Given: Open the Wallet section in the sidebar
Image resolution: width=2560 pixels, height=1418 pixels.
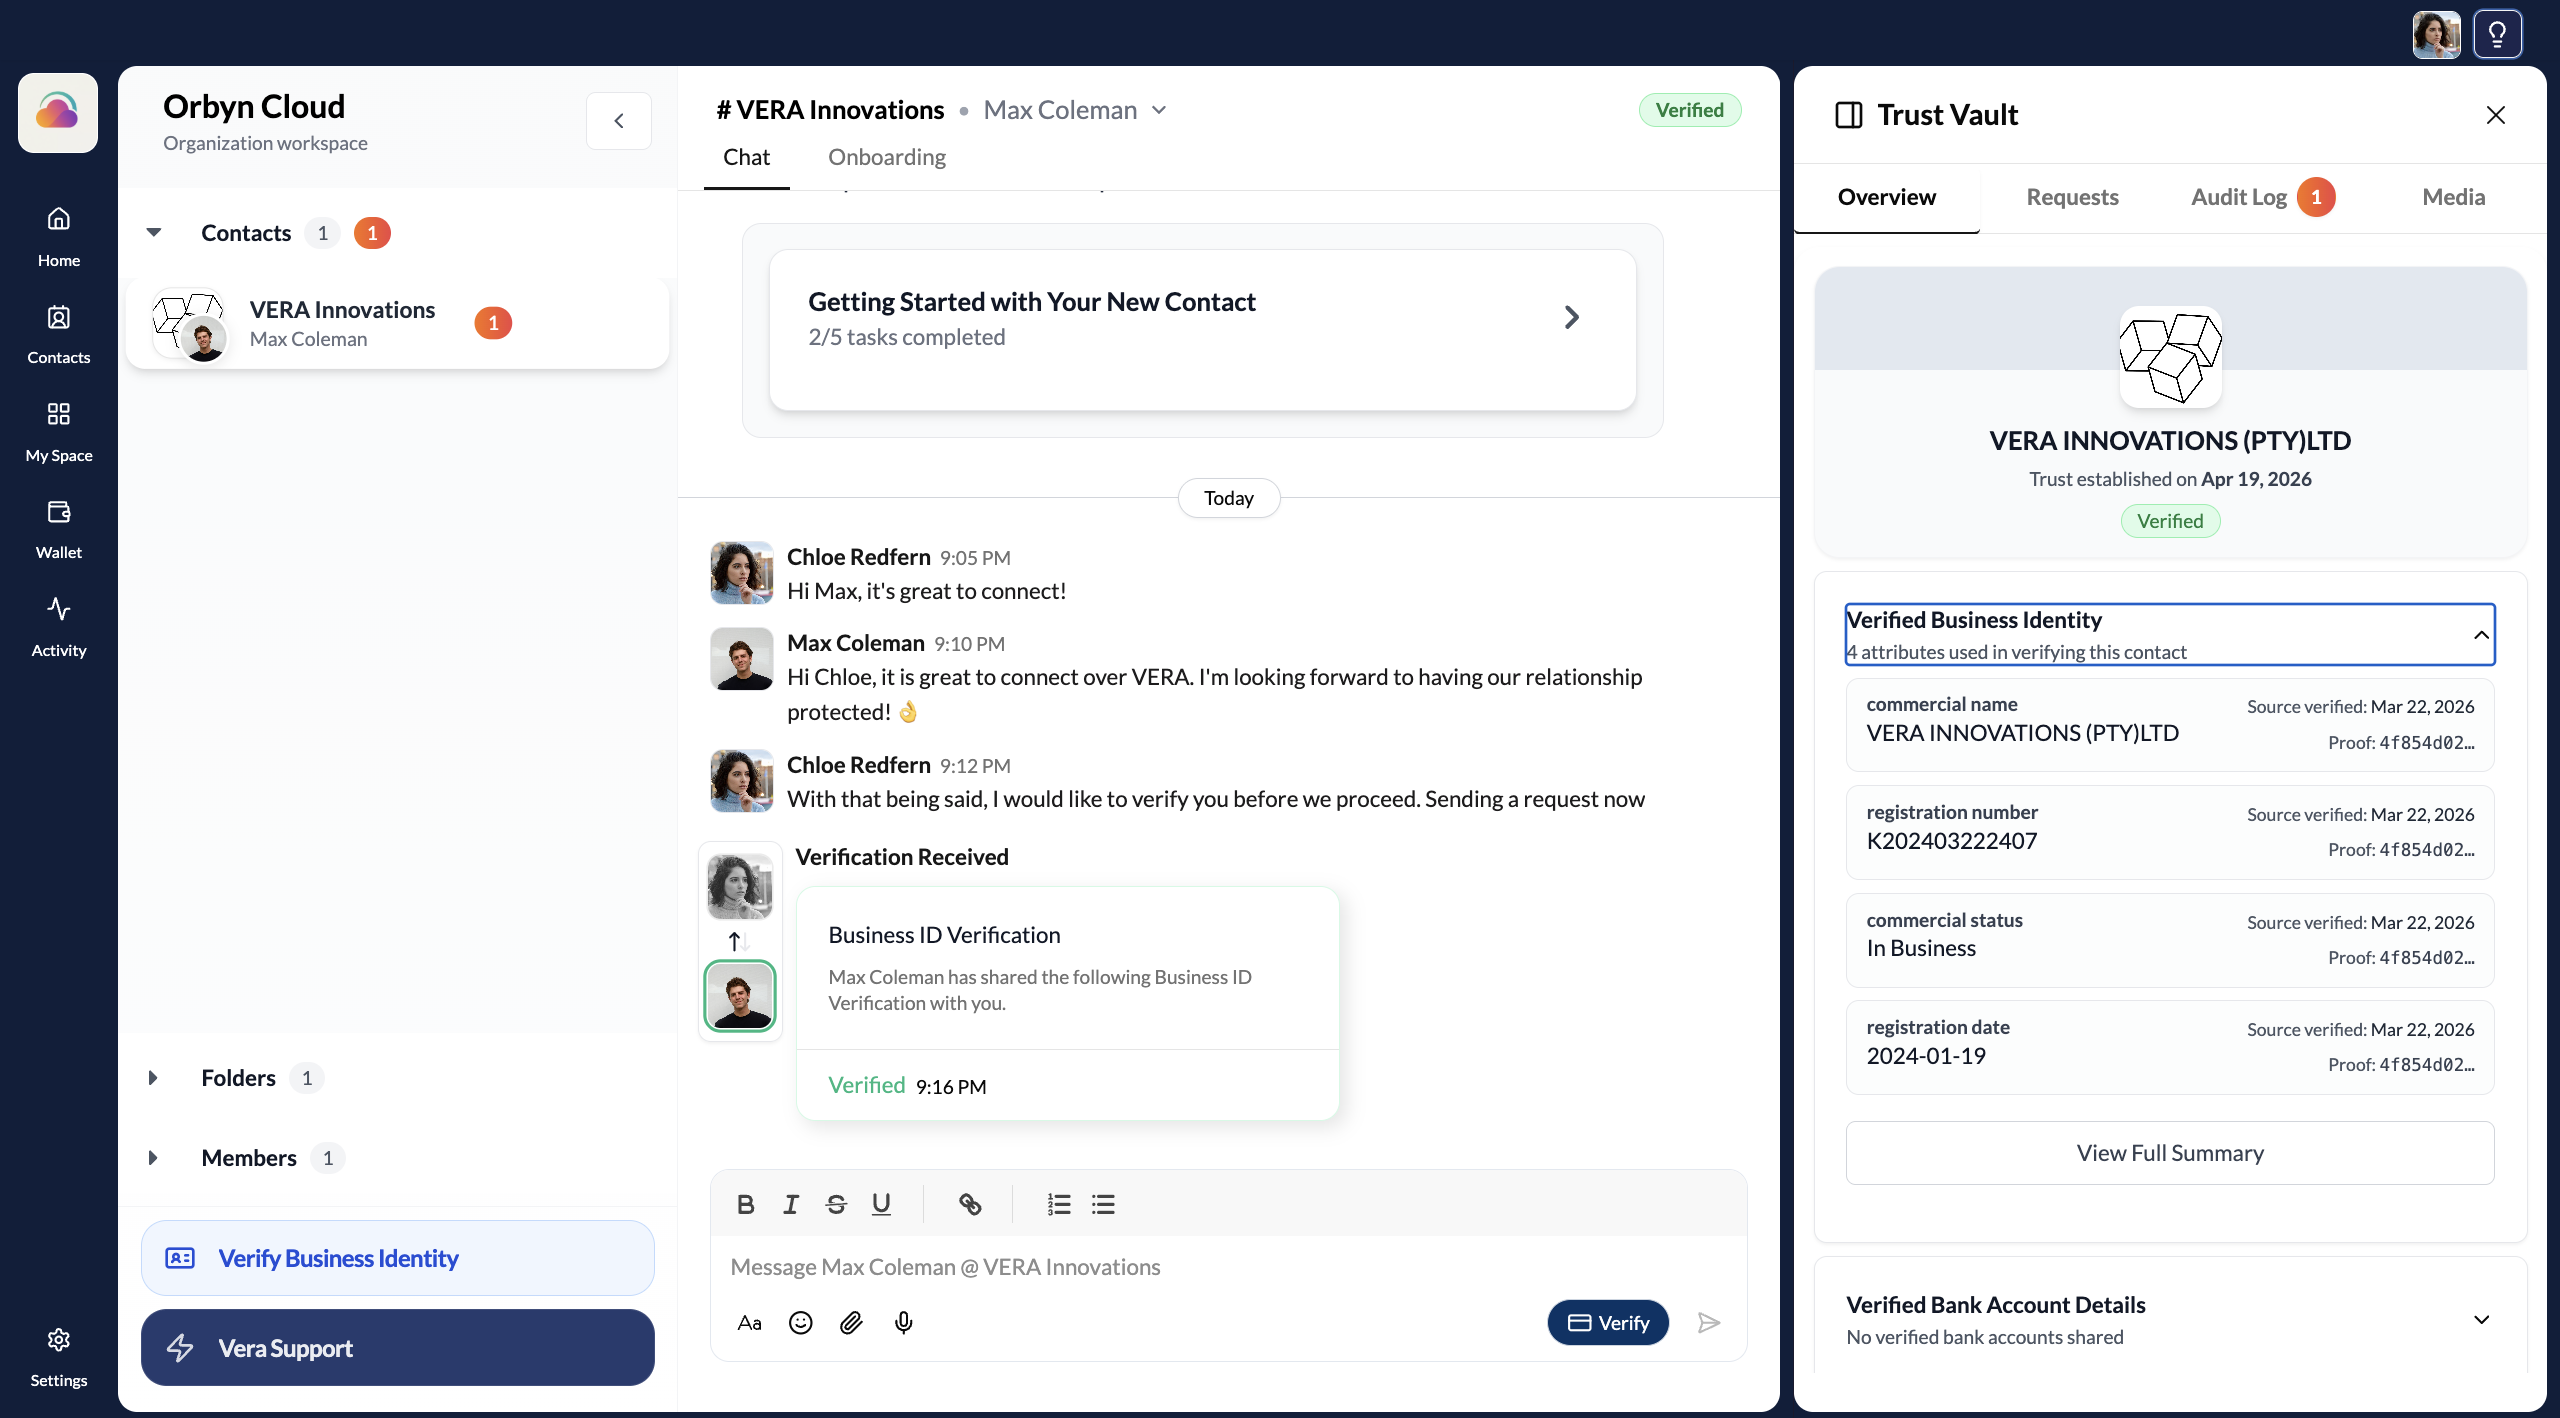Looking at the screenshot, I should point(58,528).
